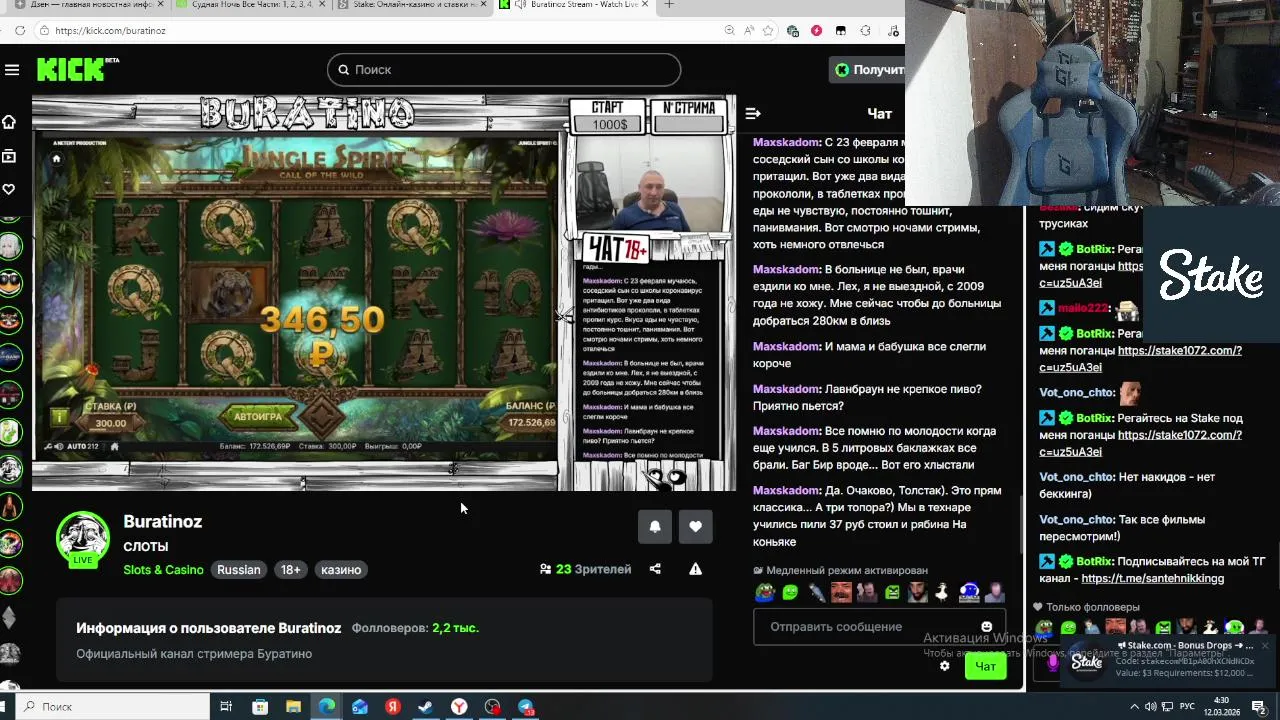
Task: Open Buratinoz channel avatar
Action: click(x=83, y=539)
